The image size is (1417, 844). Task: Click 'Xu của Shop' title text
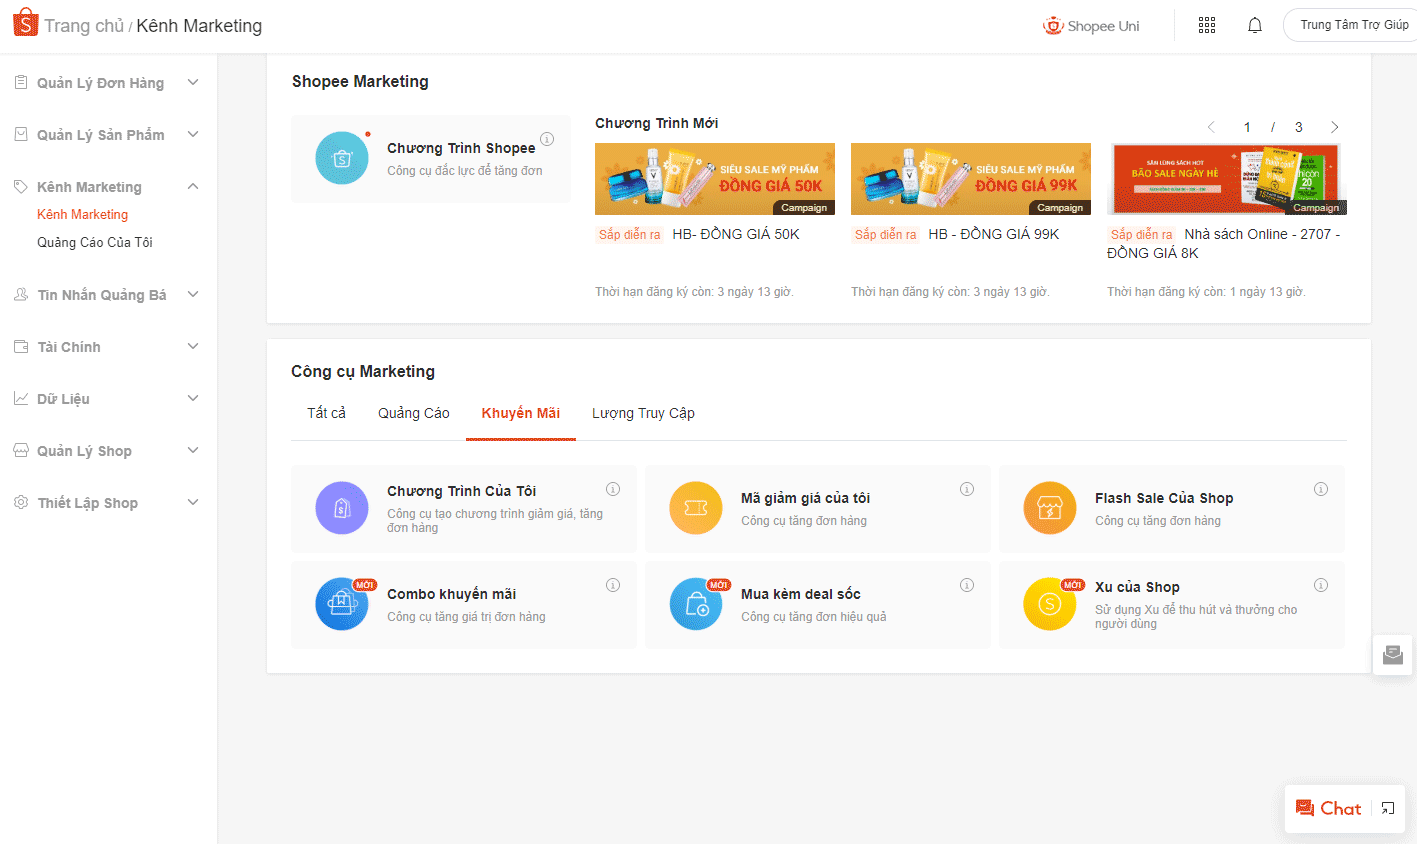1137,587
